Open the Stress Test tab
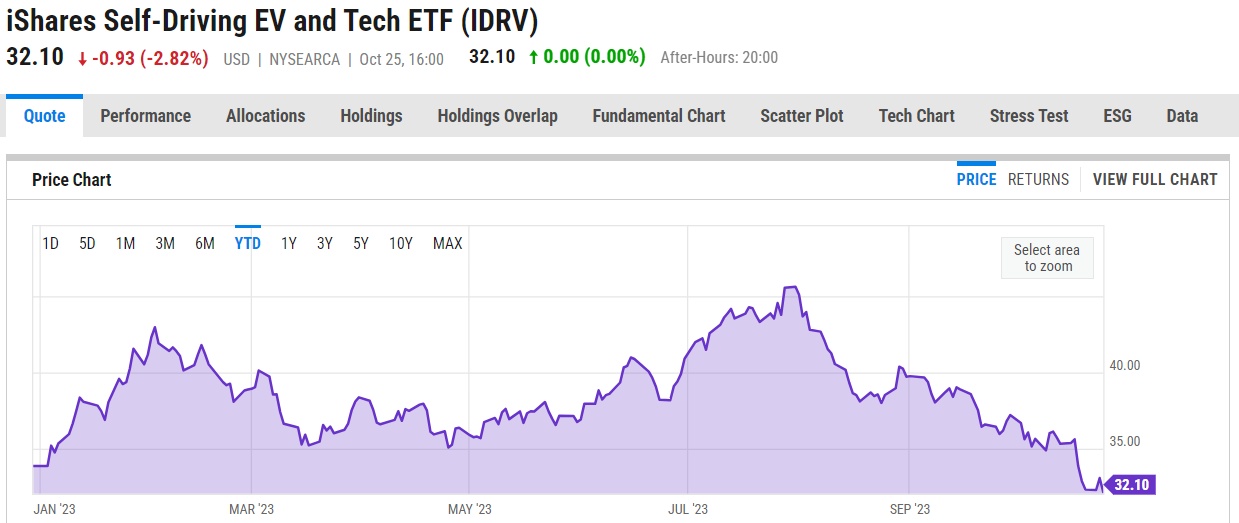 click(x=1029, y=116)
